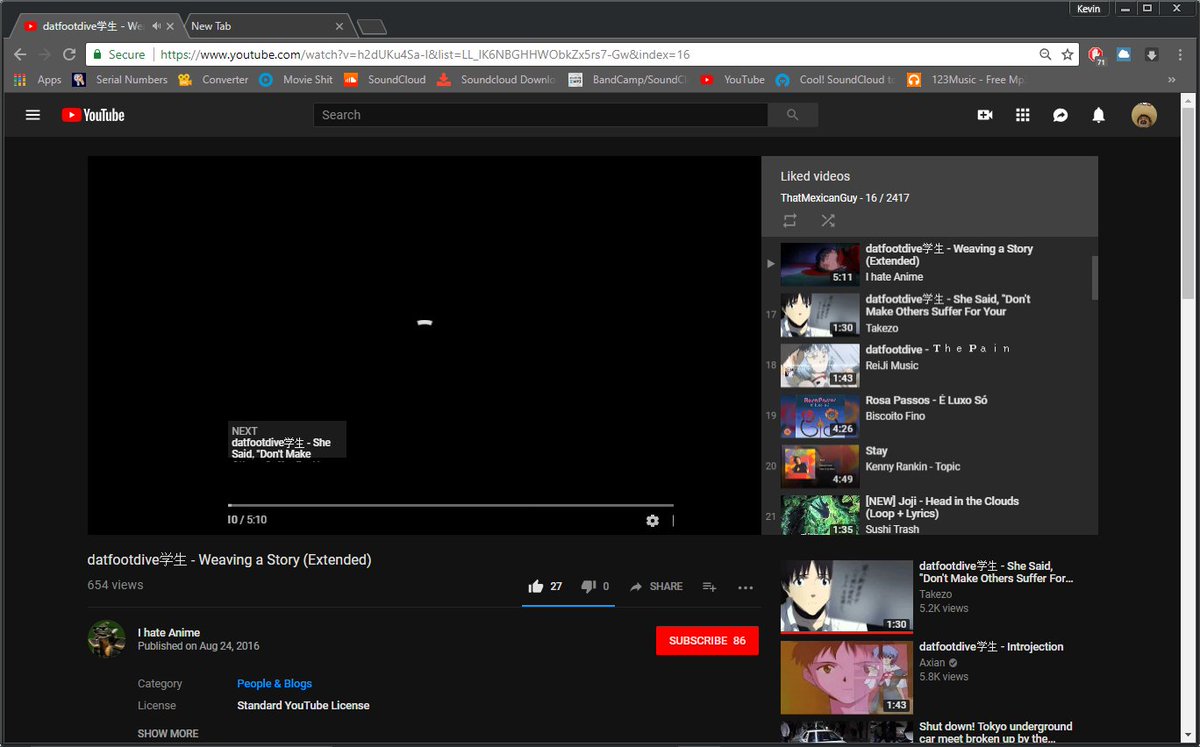Viewport: 1200px width, 747px height.
Task: Go back with browser back arrow
Action: click(20, 55)
